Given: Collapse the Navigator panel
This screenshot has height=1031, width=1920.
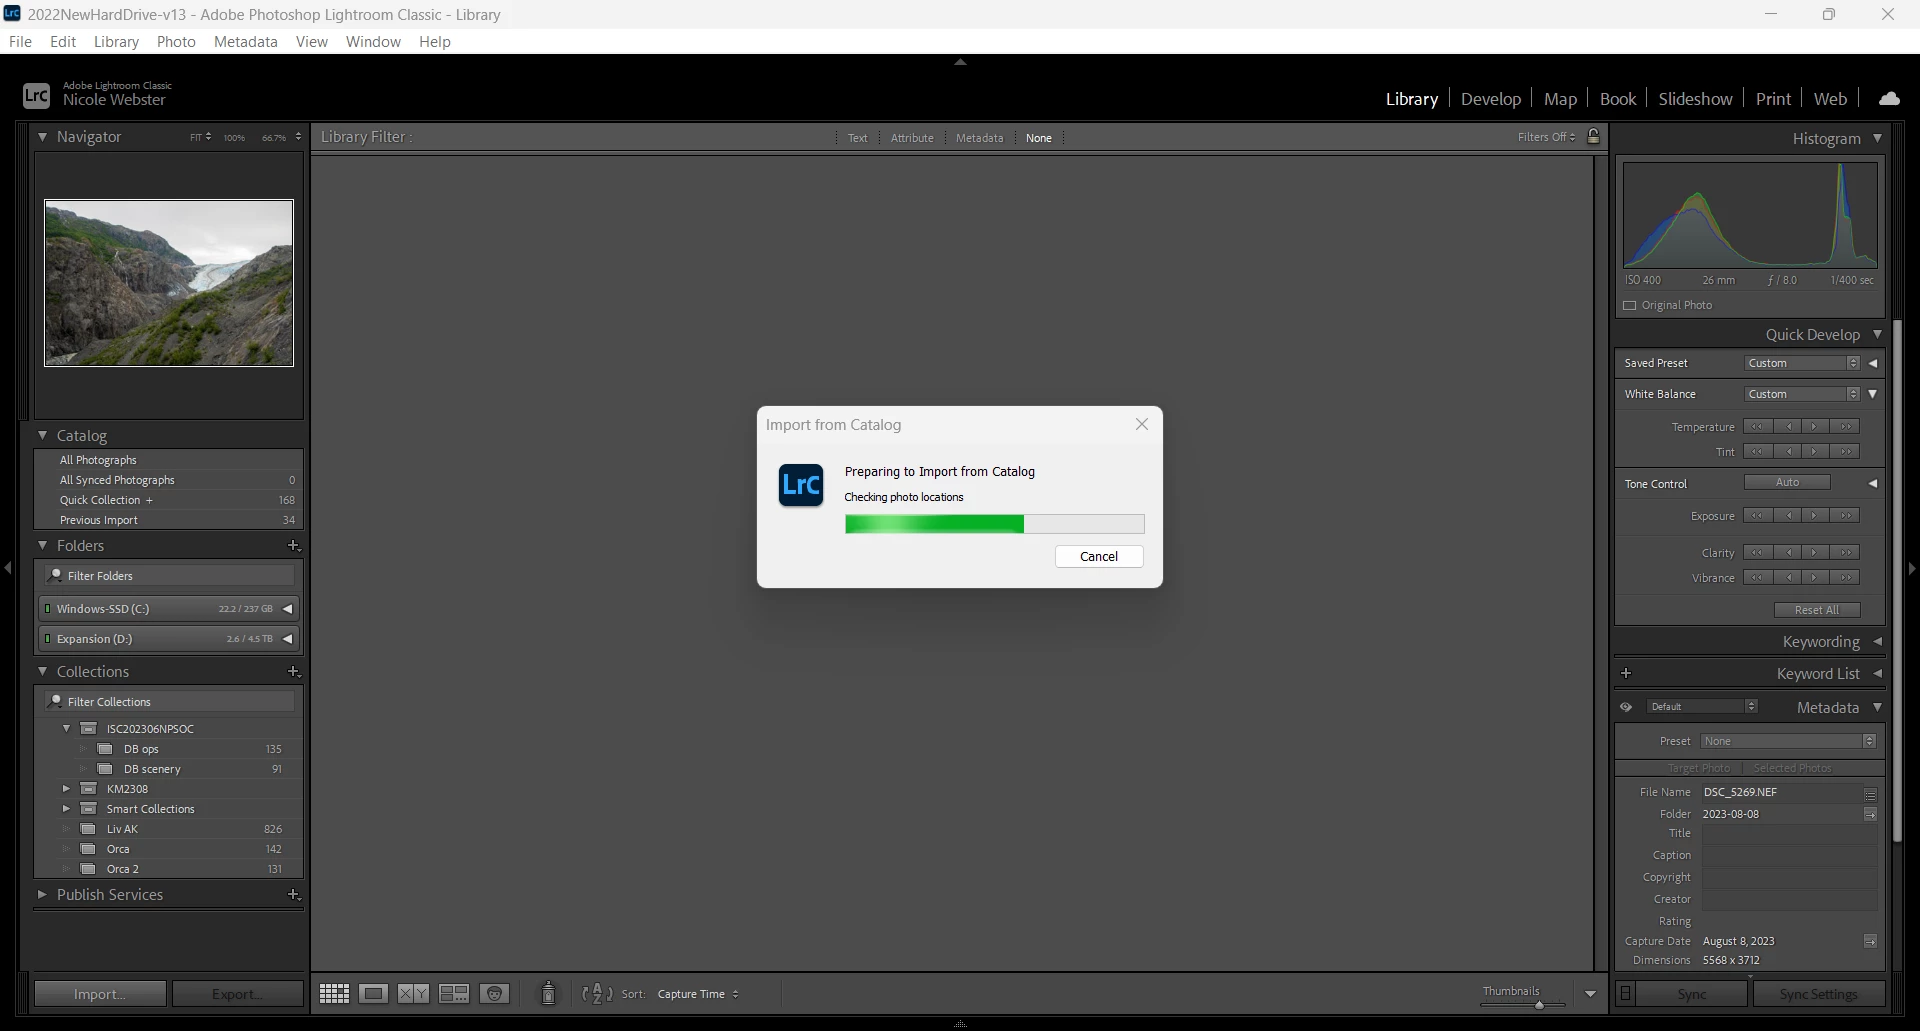Looking at the screenshot, I should (x=43, y=136).
